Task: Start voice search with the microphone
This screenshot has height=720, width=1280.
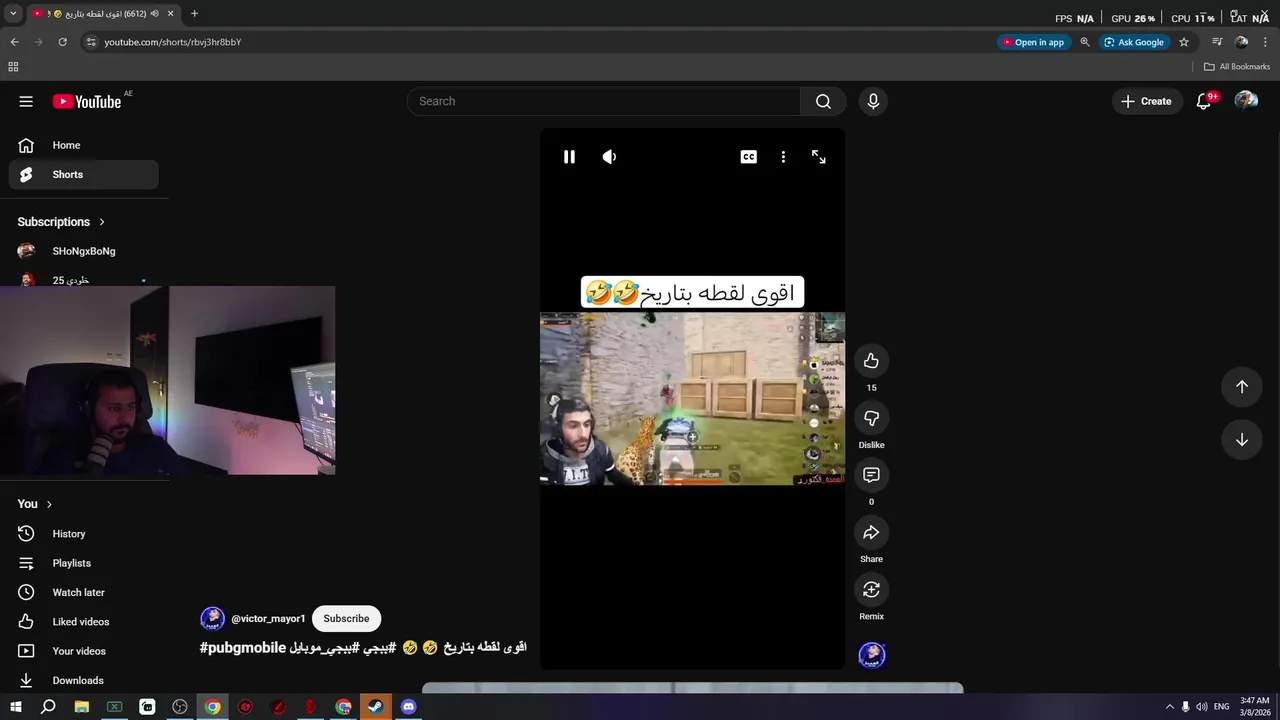Action: click(873, 101)
